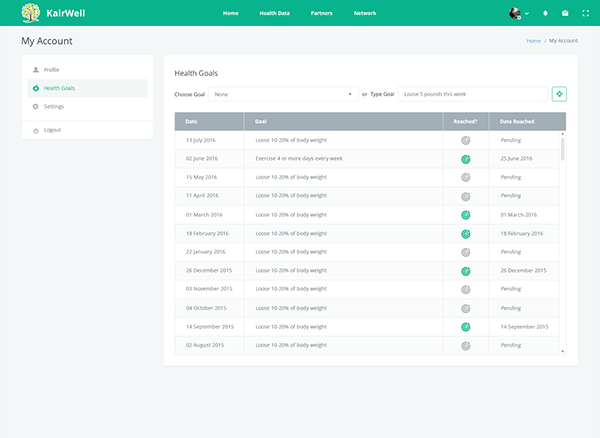Click the Settings gear icon

point(36,106)
